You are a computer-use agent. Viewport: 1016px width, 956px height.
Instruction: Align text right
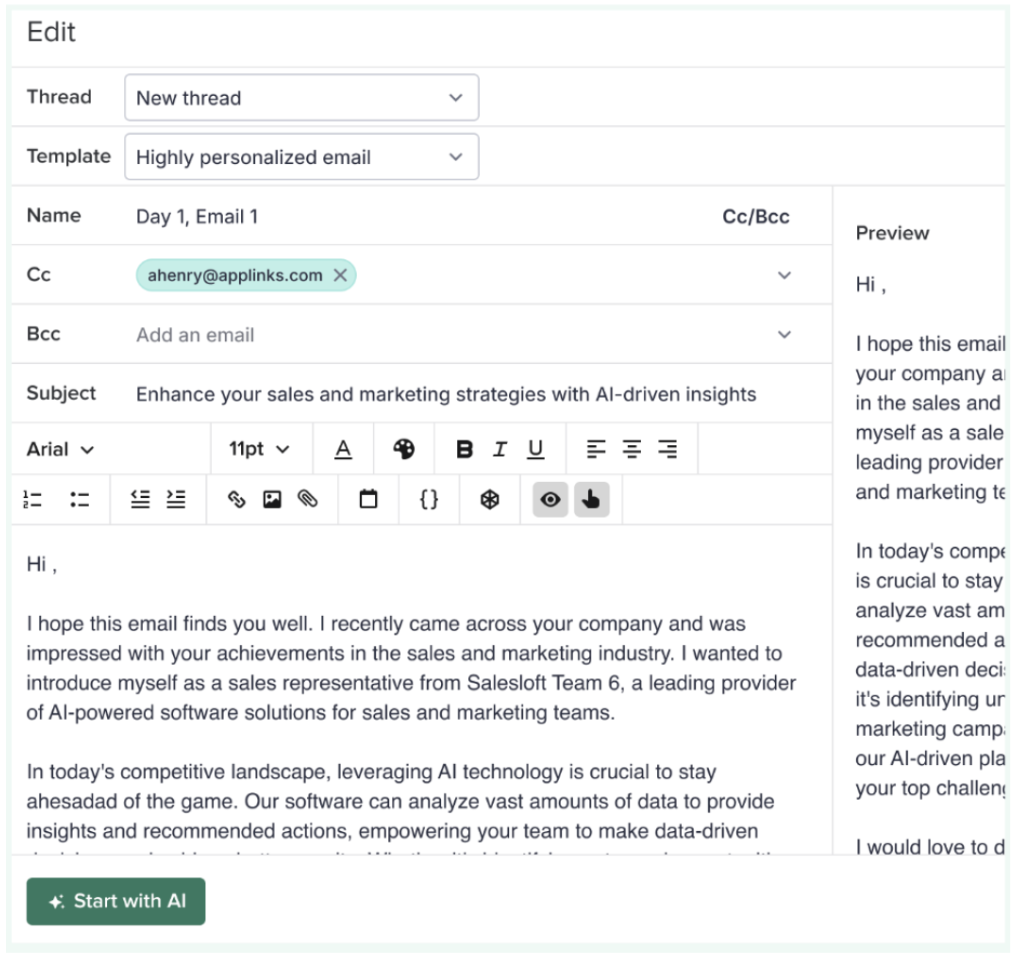(667, 449)
